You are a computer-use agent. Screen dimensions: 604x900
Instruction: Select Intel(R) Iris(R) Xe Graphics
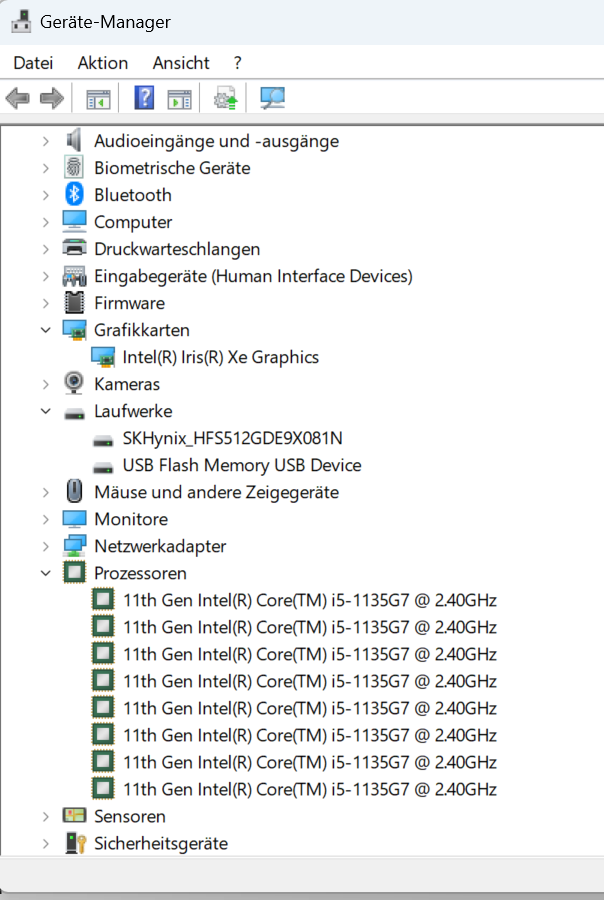(x=220, y=357)
